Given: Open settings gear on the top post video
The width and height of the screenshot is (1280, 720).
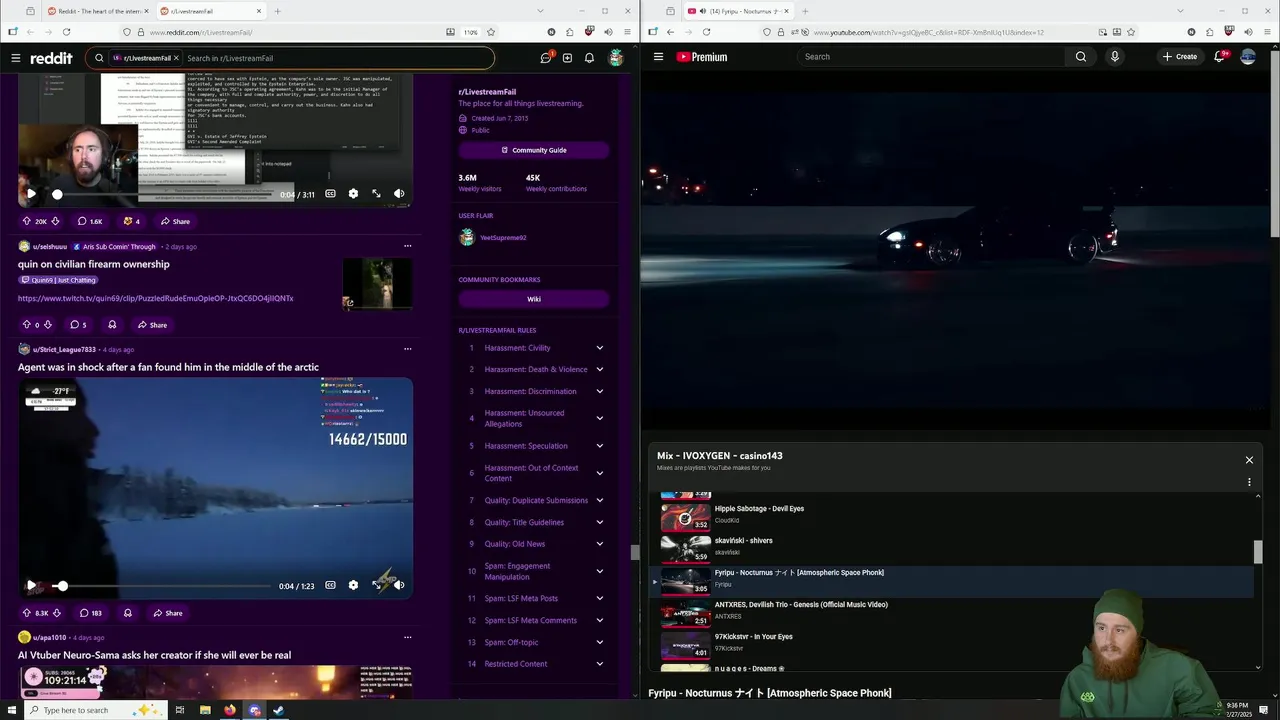Looking at the screenshot, I should point(353,194).
